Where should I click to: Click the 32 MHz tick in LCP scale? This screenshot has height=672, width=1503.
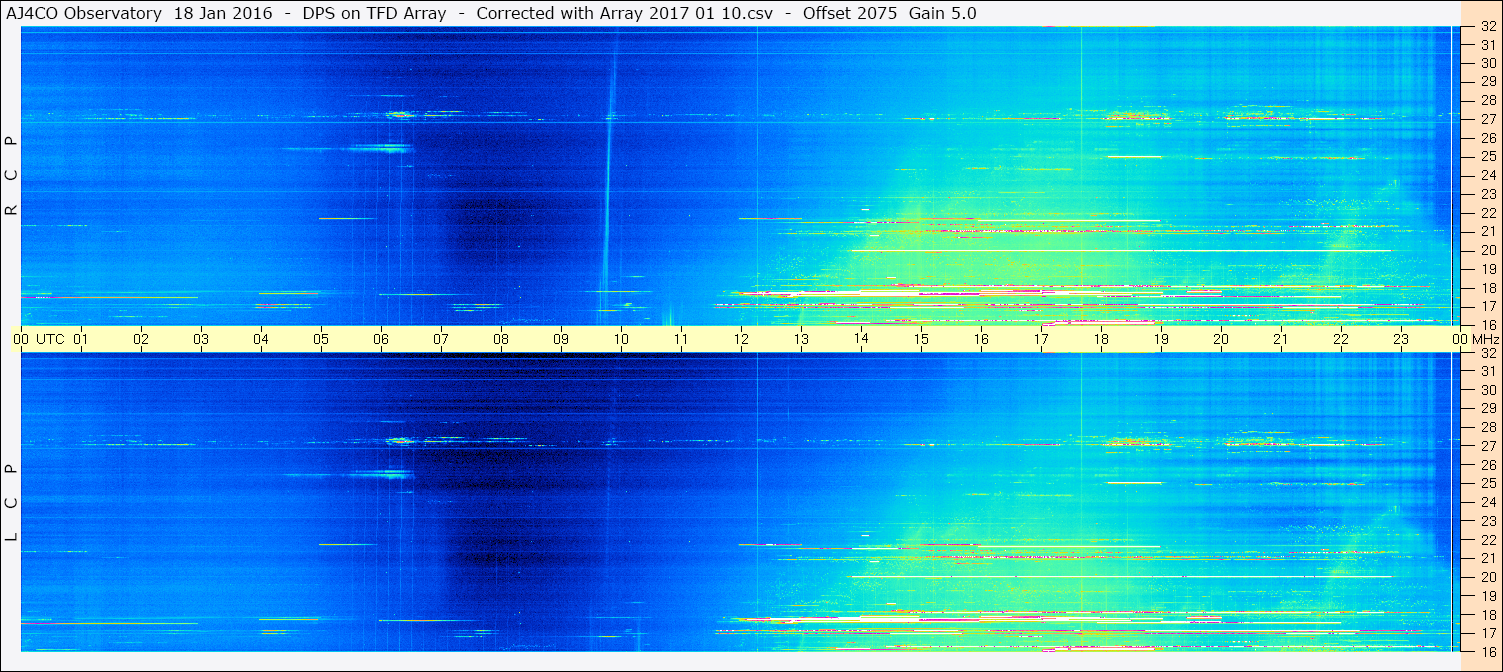[x=1487, y=353]
